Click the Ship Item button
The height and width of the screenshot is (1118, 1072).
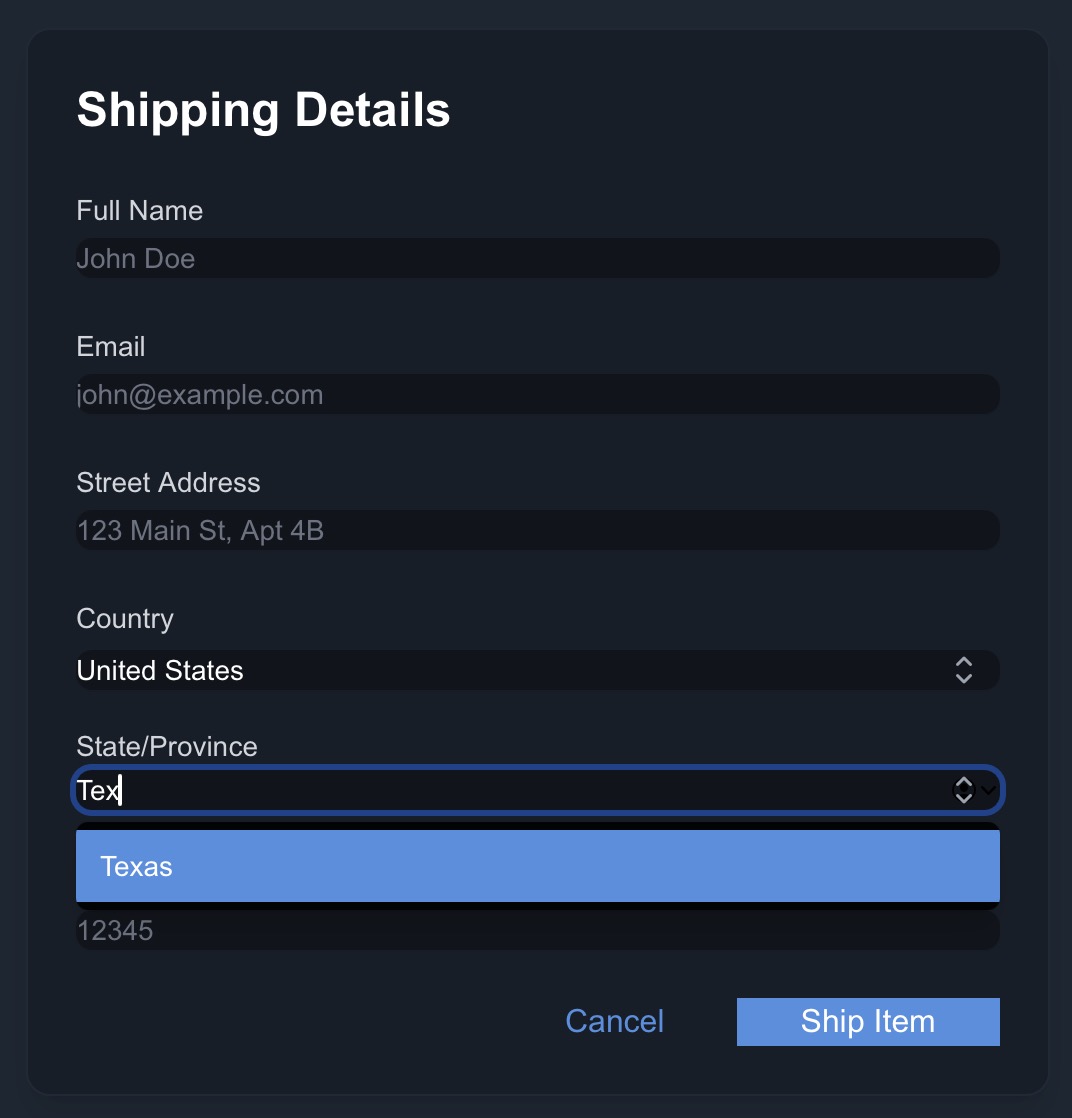[x=868, y=1022]
